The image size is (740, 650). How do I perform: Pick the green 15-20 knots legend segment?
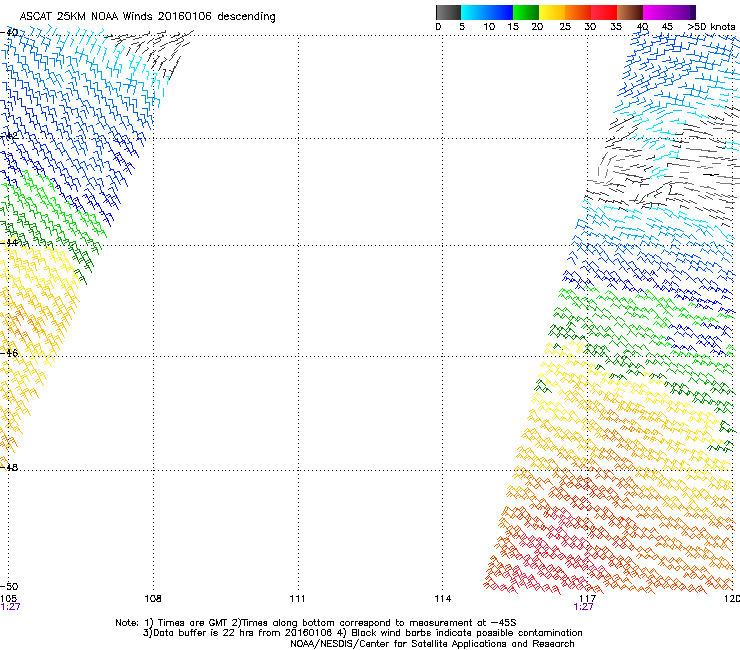tap(526, 12)
